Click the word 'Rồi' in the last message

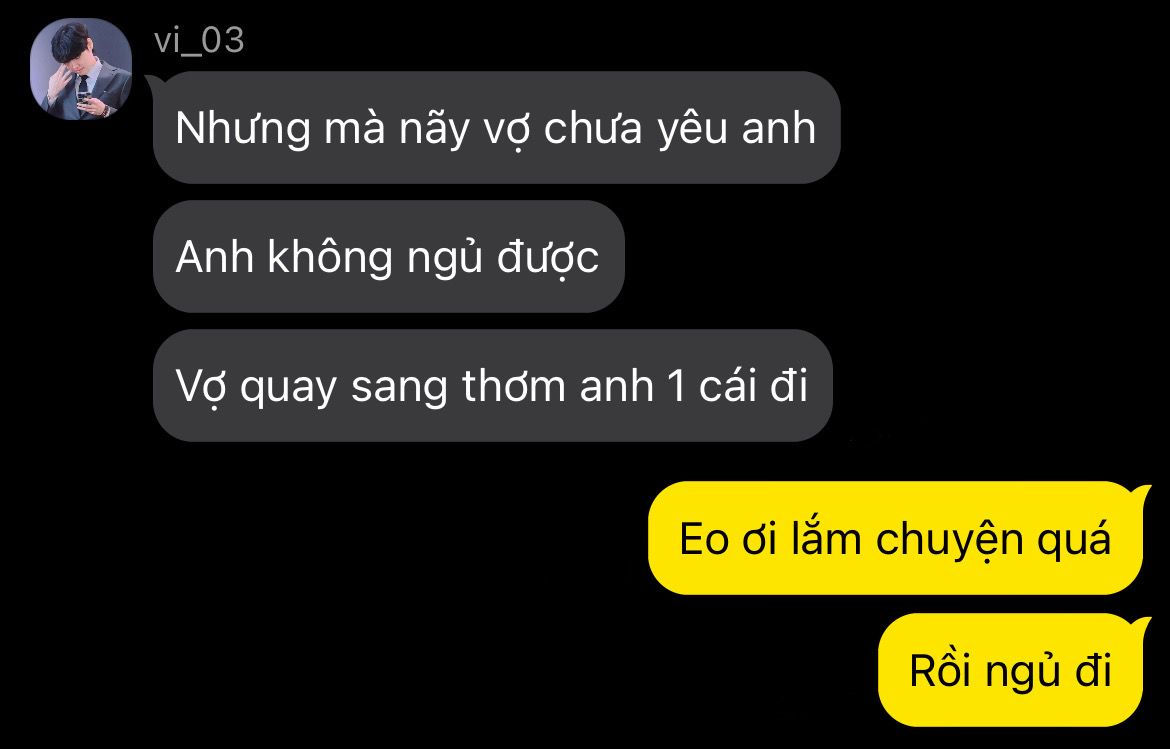[x=942, y=669]
